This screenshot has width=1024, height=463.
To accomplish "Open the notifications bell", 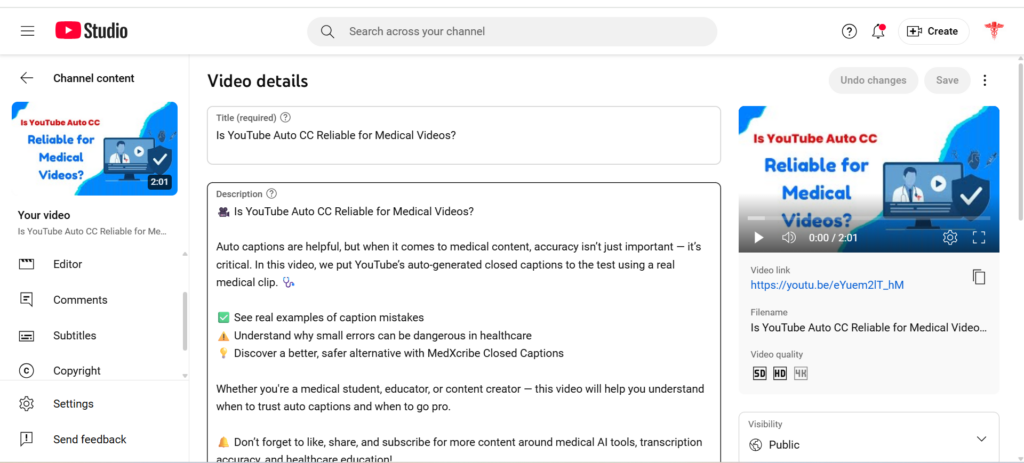I will [x=878, y=31].
